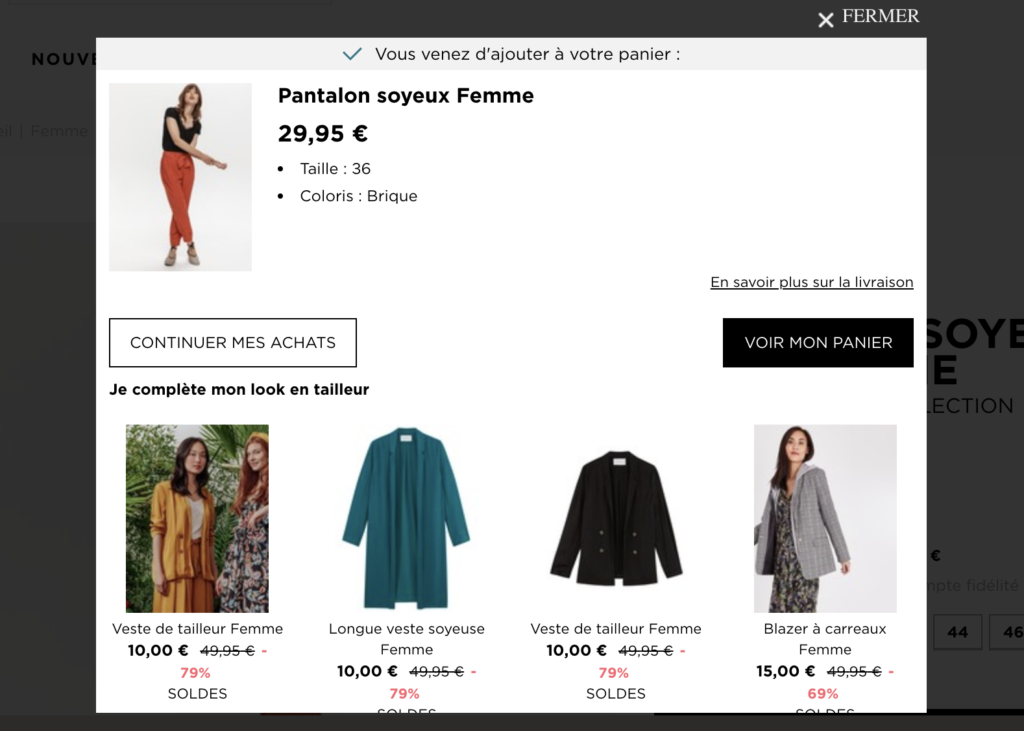Viewport: 1024px width, 731px height.
Task: Click product name under the yellow jacket
Action: [x=197, y=629]
